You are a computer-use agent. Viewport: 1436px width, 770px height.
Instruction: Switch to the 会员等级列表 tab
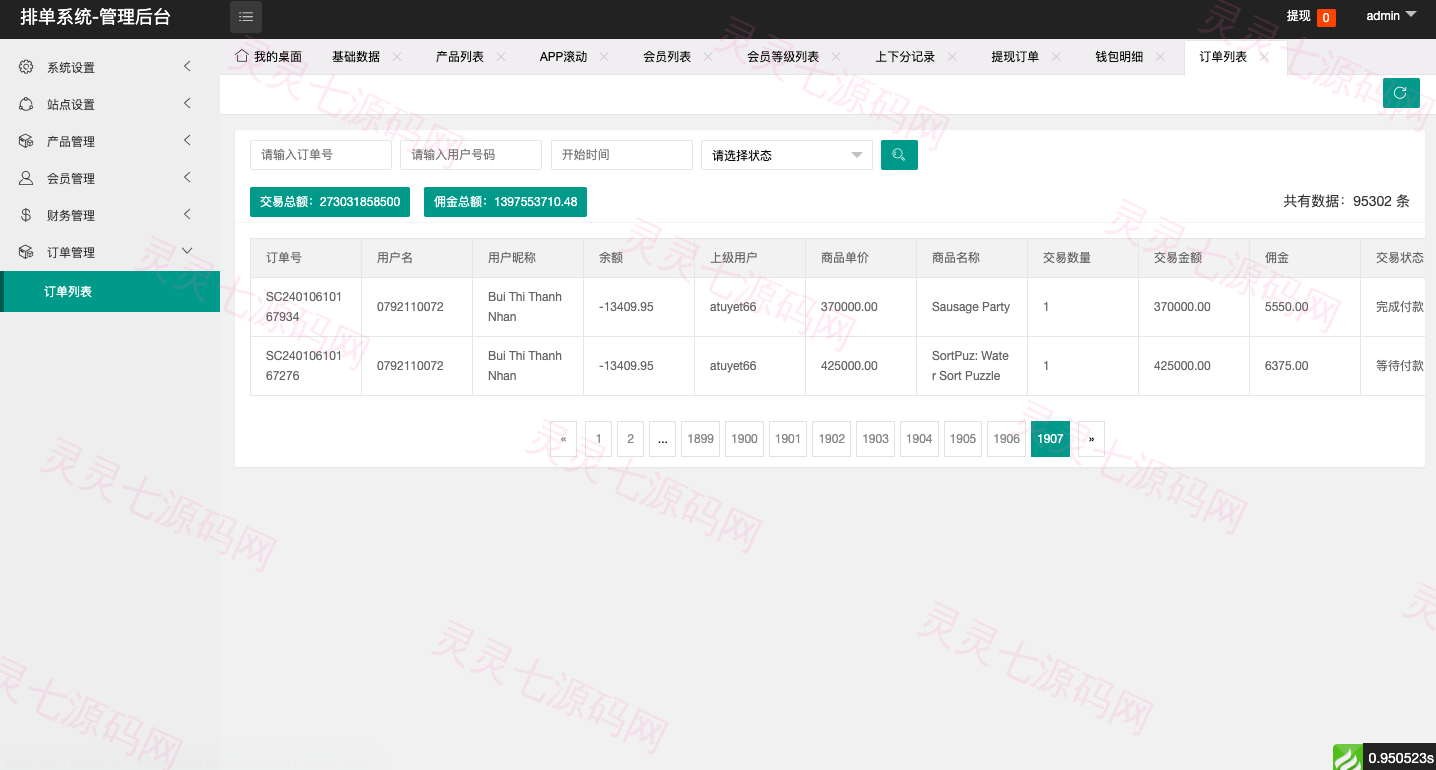pos(783,57)
